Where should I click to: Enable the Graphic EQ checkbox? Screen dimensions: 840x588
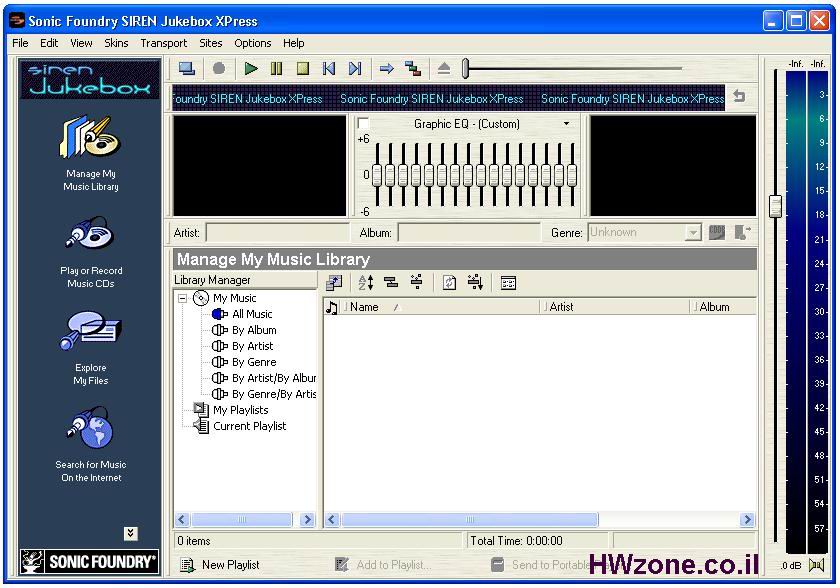coord(363,124)
